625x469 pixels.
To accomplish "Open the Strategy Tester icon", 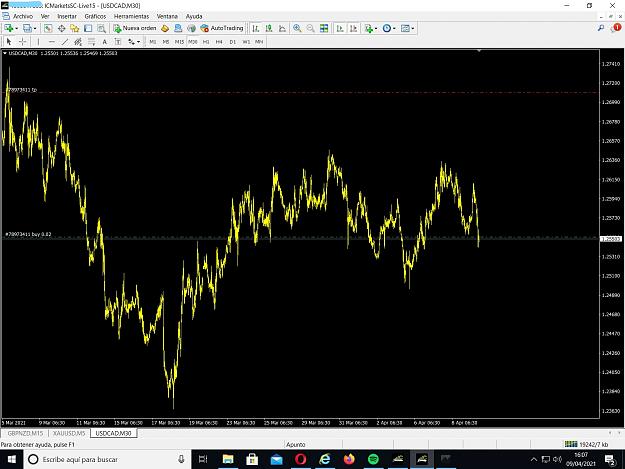I will click(102, 28).
